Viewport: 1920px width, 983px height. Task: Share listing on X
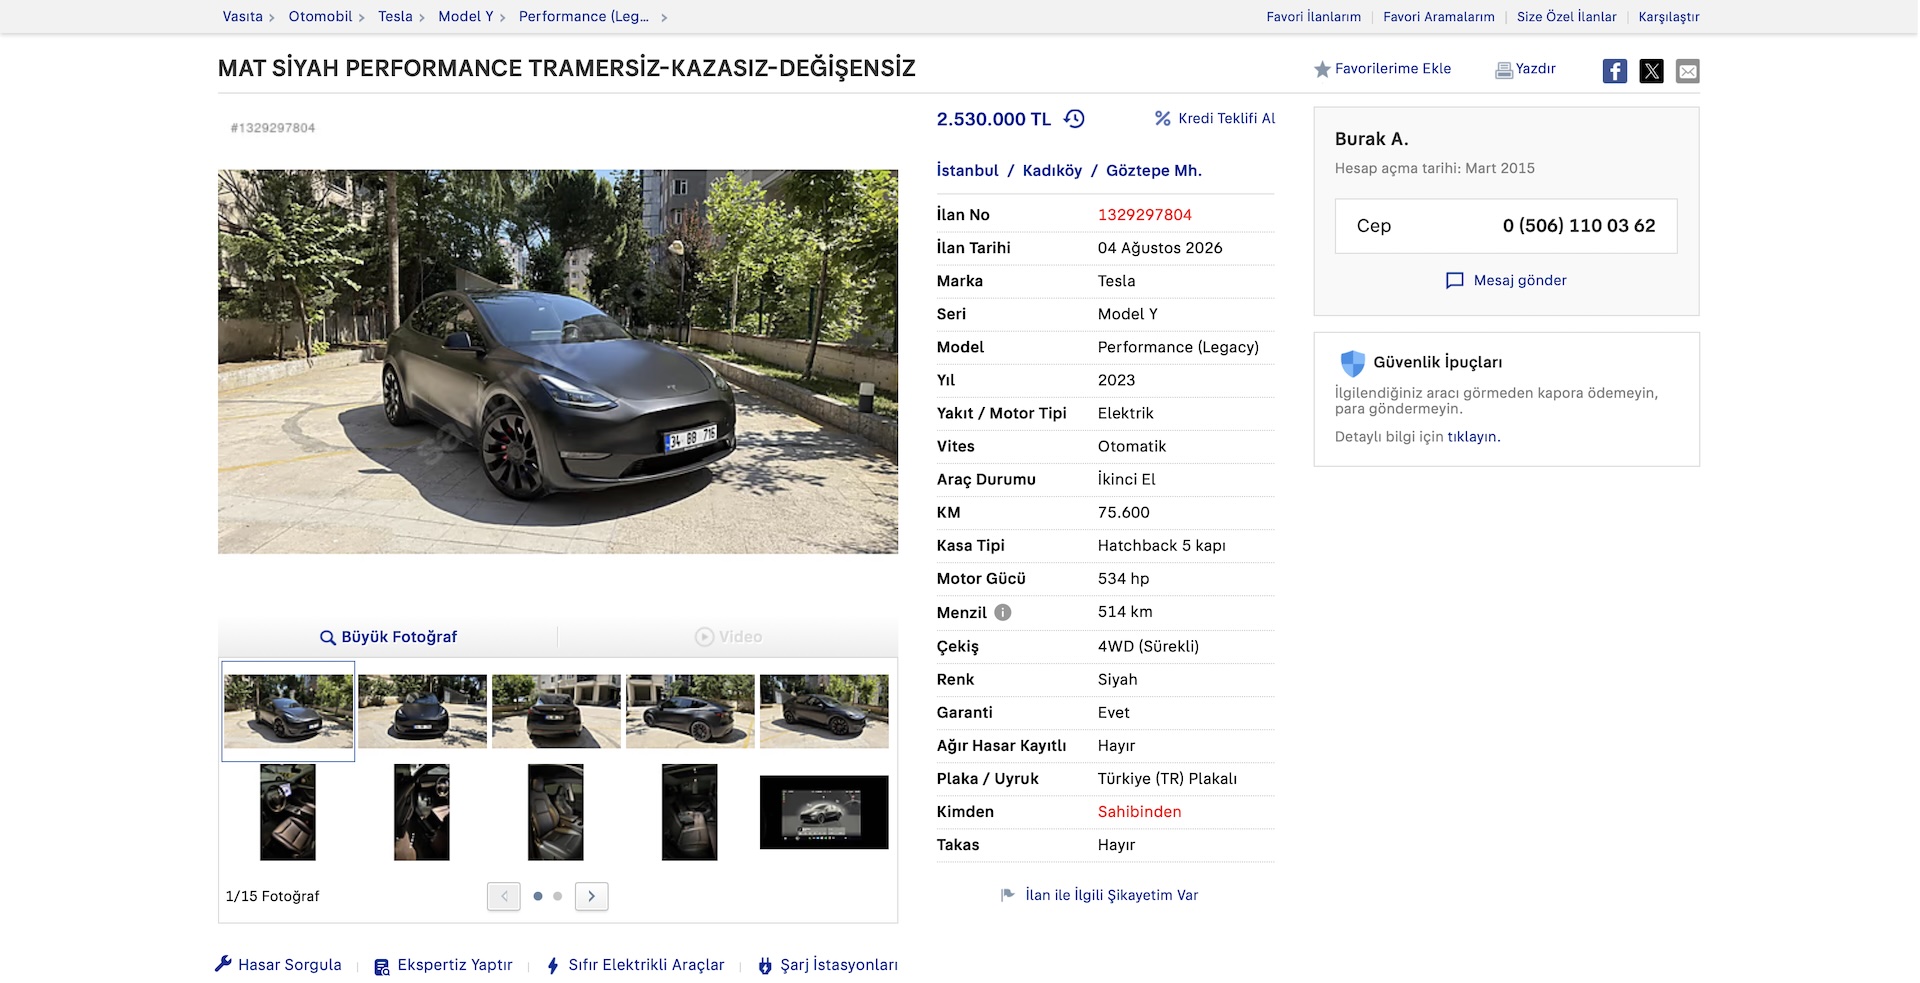(1651, 71)
